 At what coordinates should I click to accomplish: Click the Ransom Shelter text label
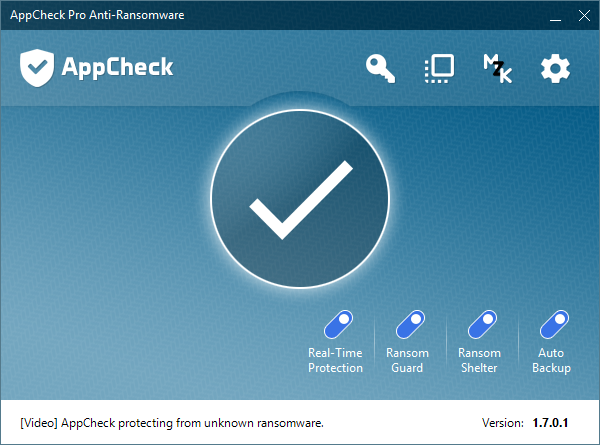pyautogui.click(x=479, y=360)
